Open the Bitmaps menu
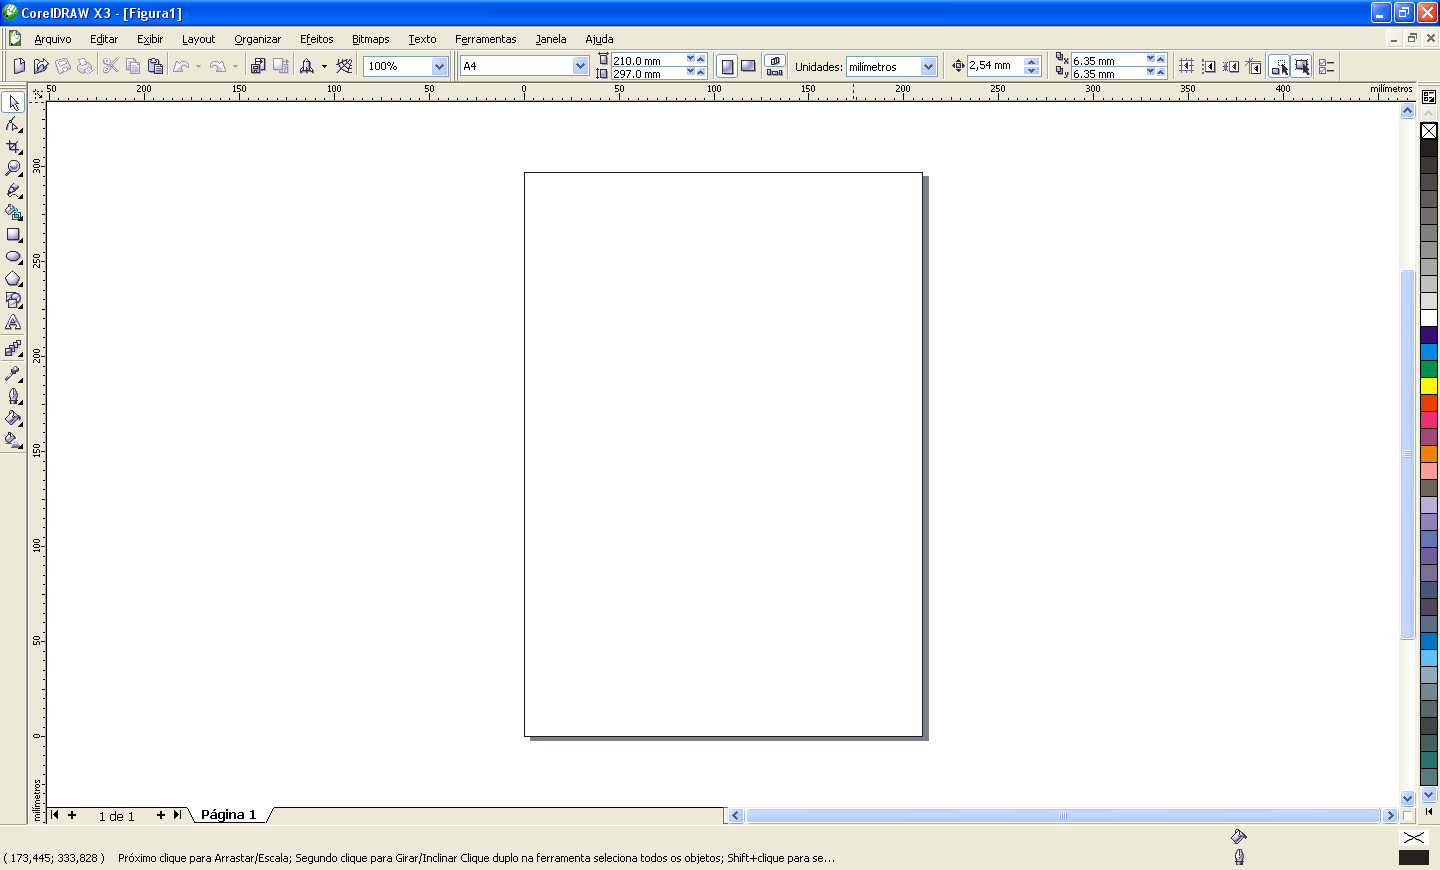The width and height of the screenshot is (1440, 870). 370,39
